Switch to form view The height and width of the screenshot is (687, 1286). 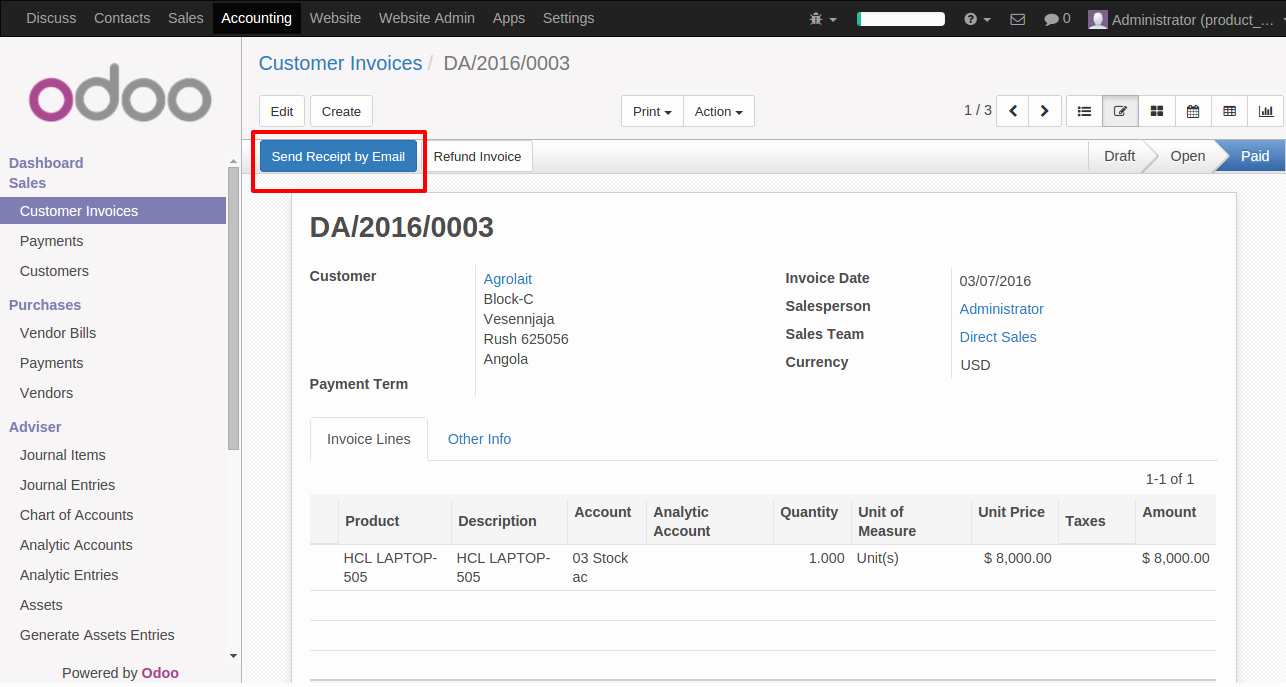click(x=1120, y=111)
